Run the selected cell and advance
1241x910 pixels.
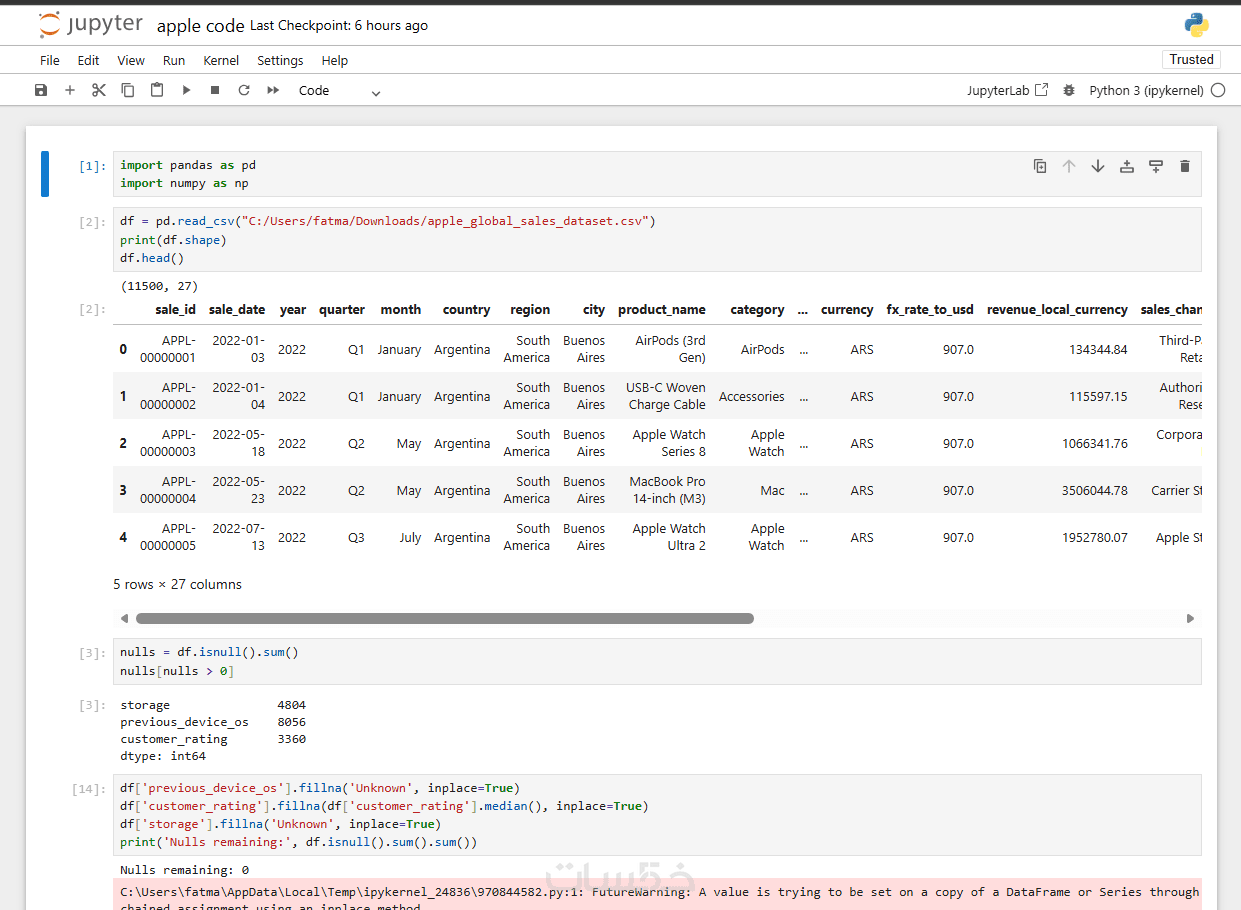tap(186, 90)
